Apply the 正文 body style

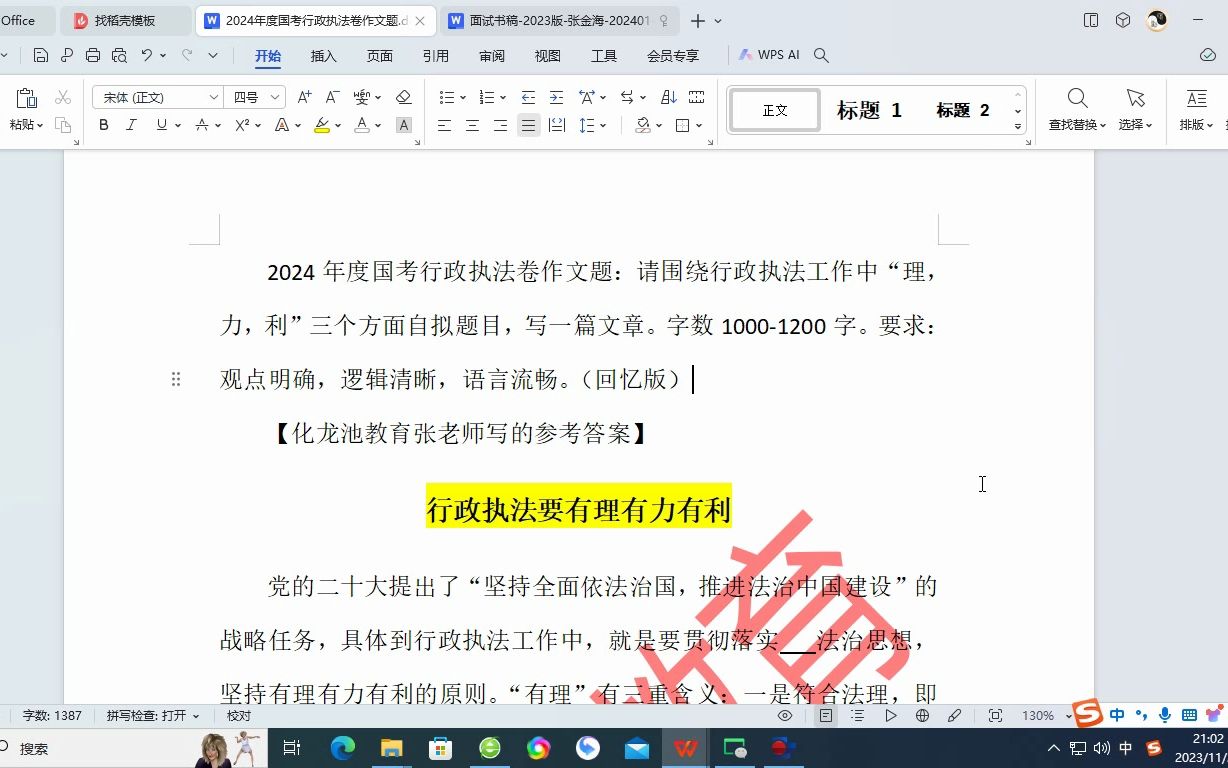pos(774,110)
